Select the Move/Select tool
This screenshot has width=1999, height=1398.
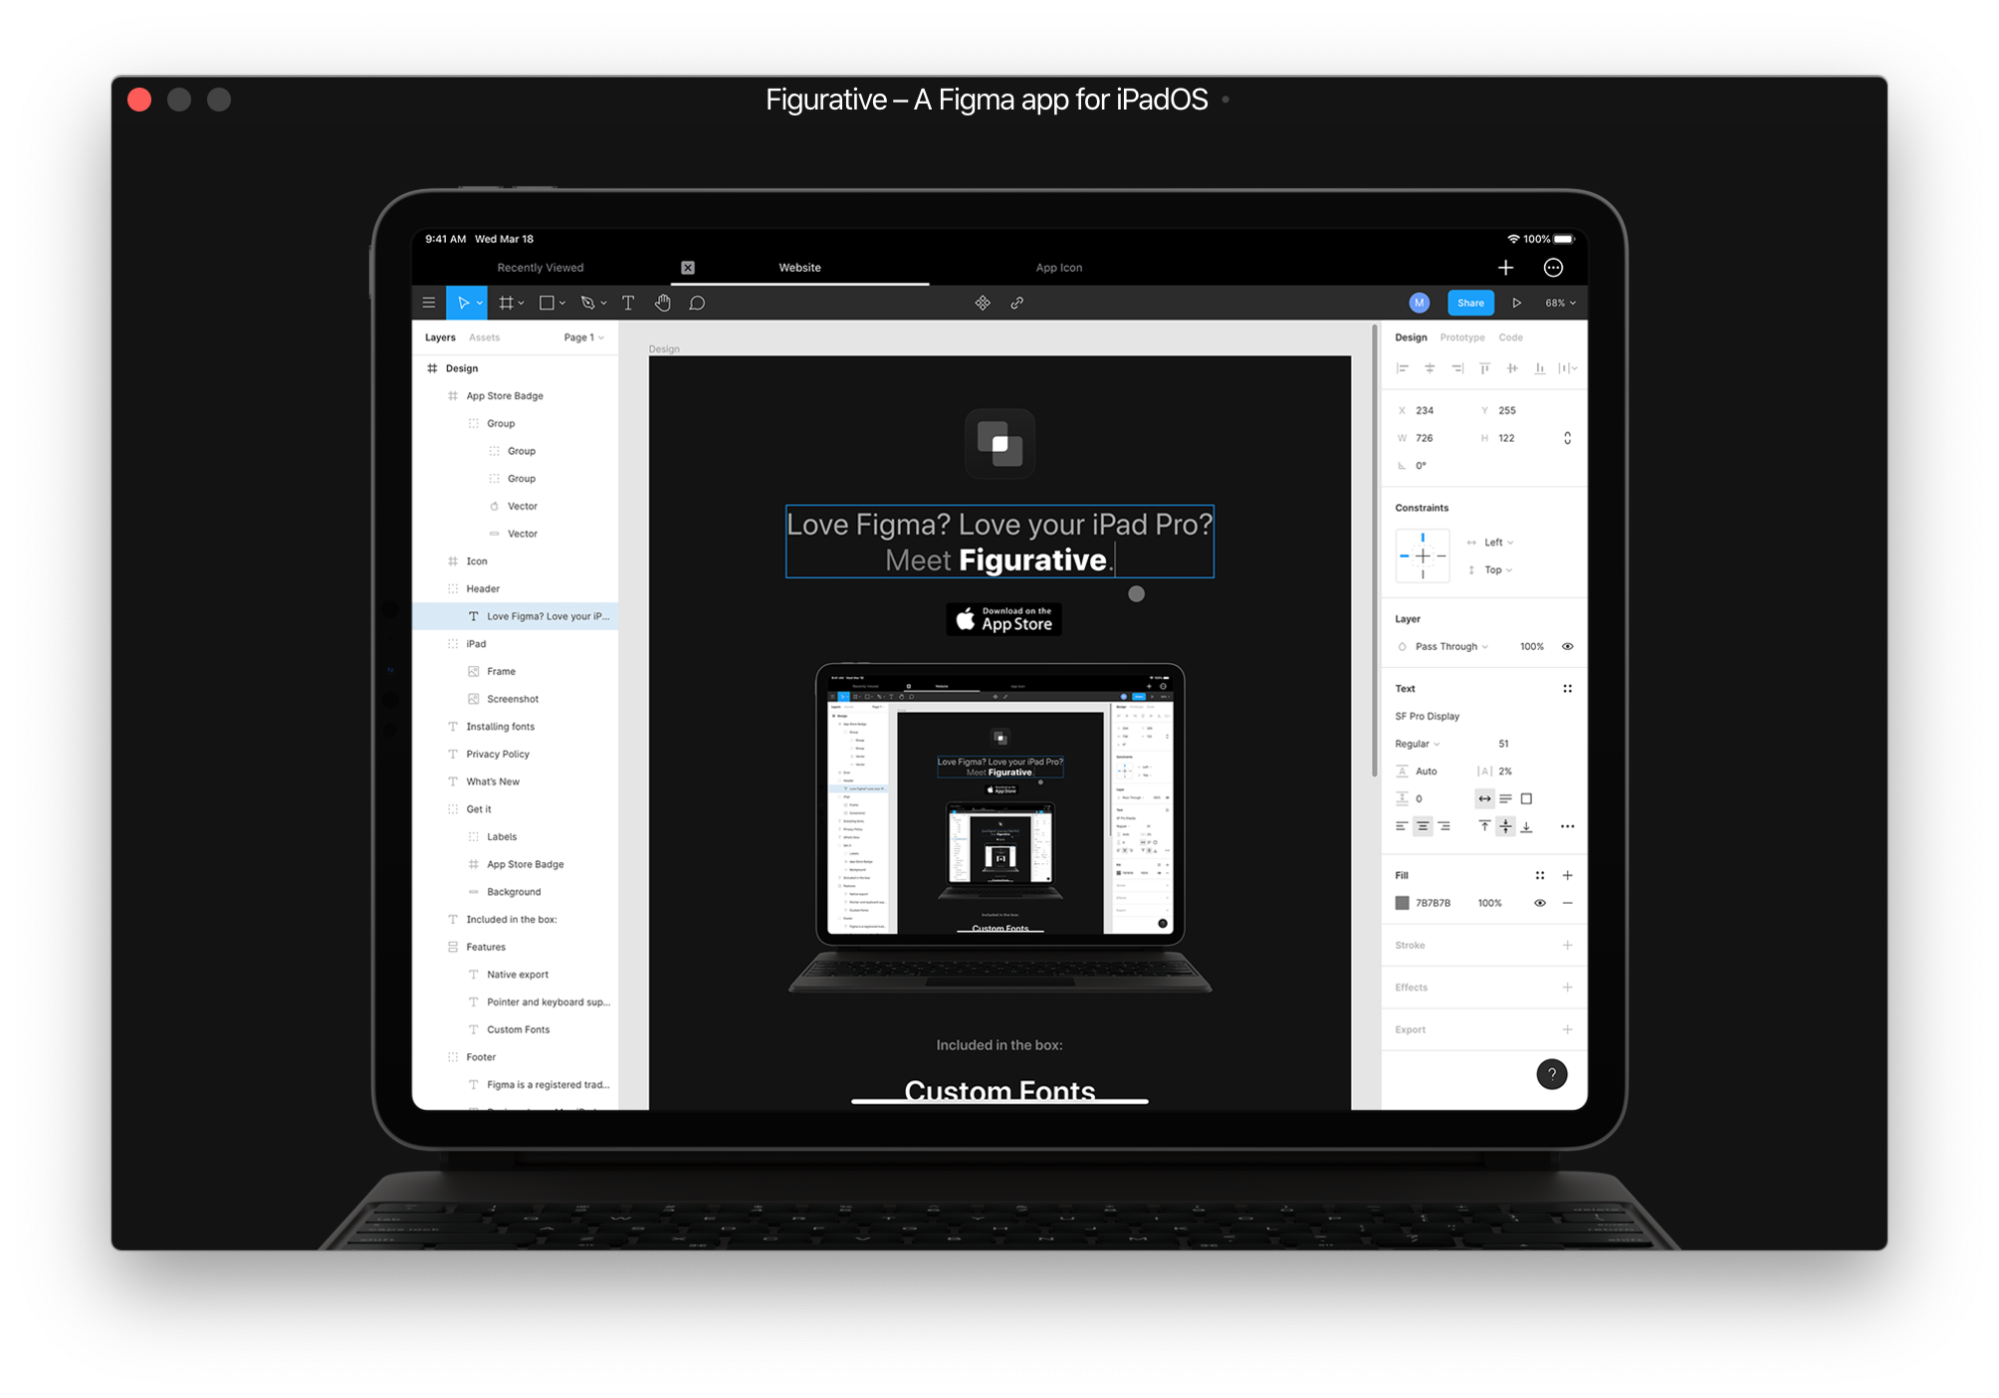[x=466, y=302]
